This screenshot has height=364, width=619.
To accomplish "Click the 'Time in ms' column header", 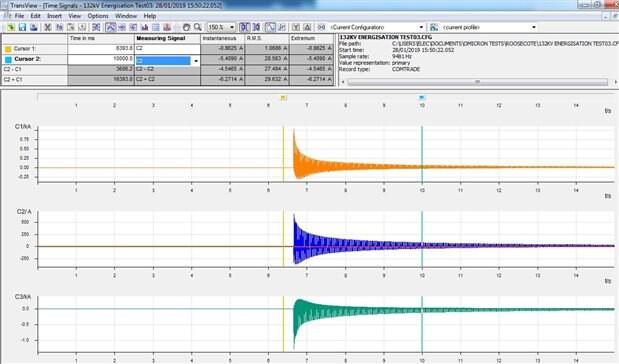I will coord(82,38).
